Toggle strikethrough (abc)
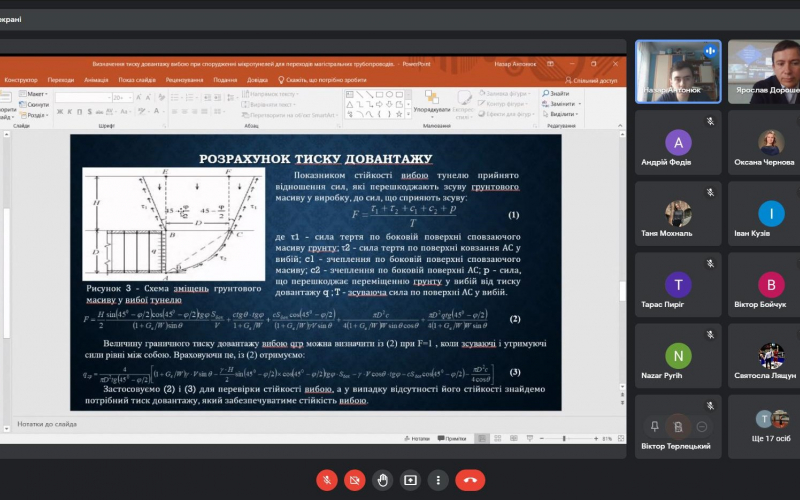The image size is (800, 500). pyautogui.click(x=99, y=112)
